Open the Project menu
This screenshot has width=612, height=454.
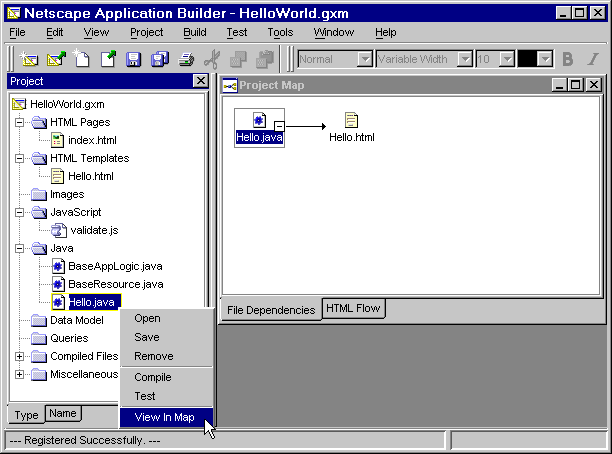pos(146,32)
